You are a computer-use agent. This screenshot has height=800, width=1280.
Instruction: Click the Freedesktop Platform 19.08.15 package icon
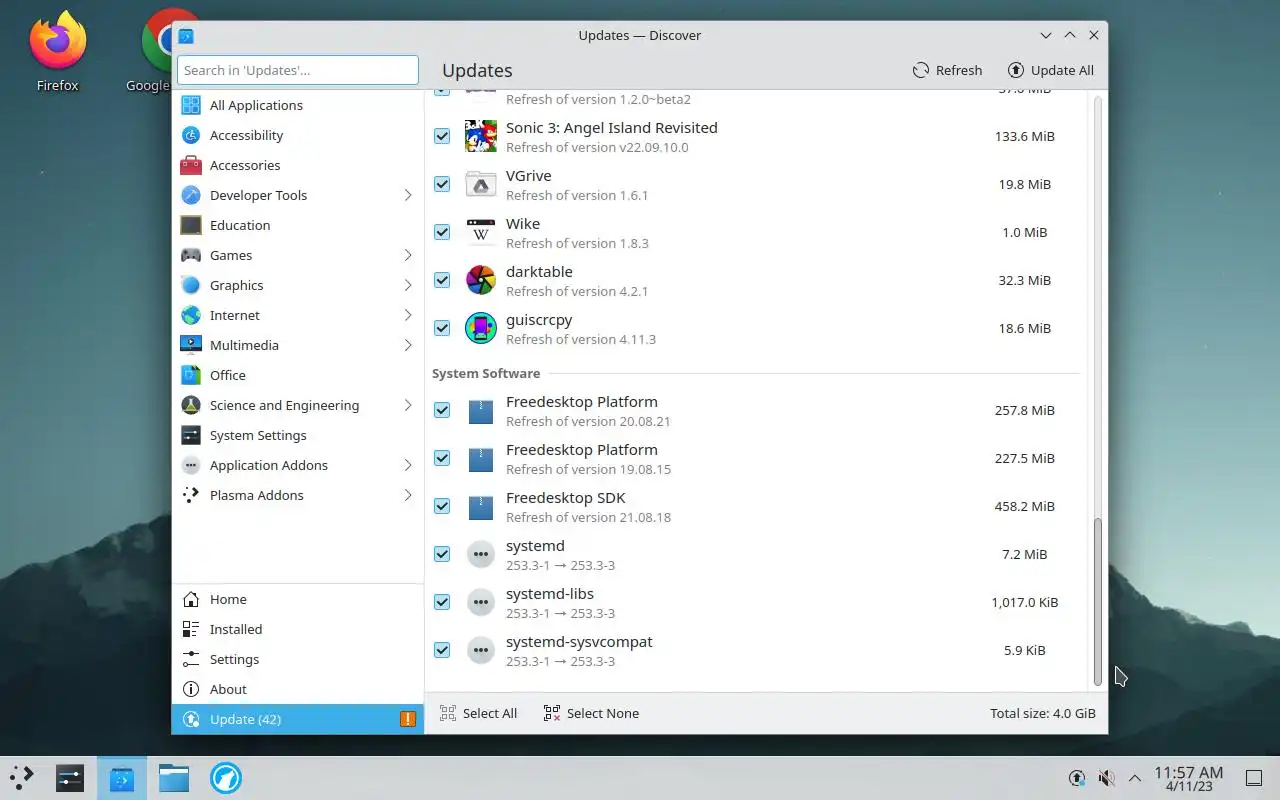click(x=481, y=458)
